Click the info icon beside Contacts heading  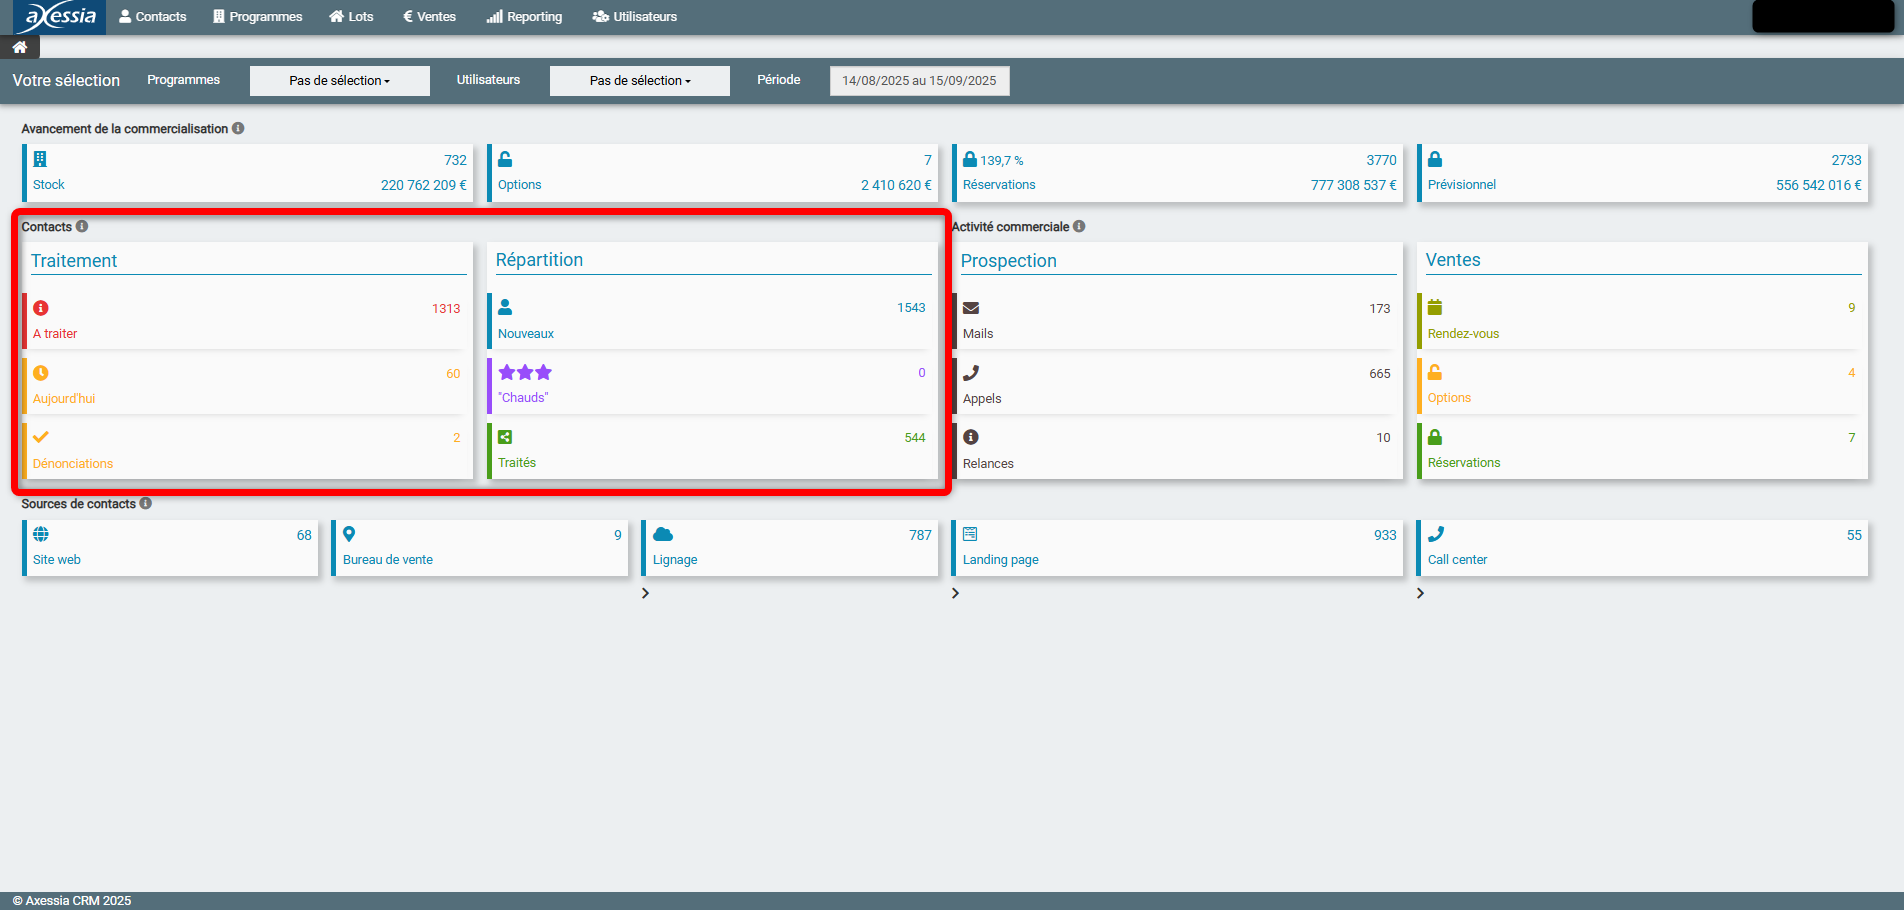[82, 226]
